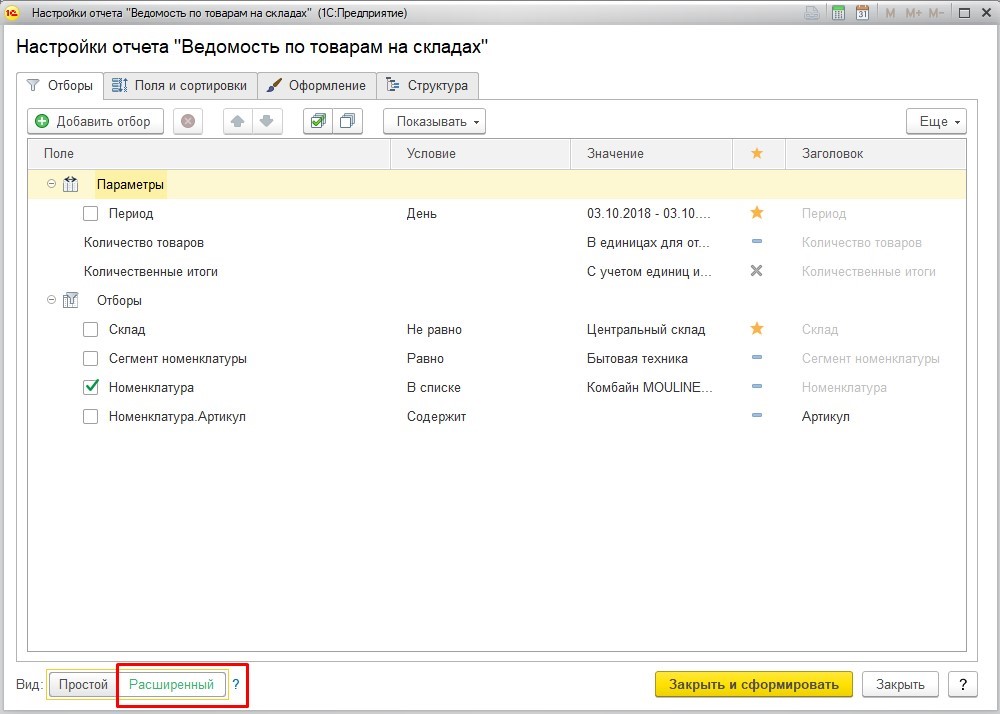This screenshot has height=714, width=1000.
Task: Tick the Сегмент номенклатуры checkbox
Action: (x=91, y=358)
